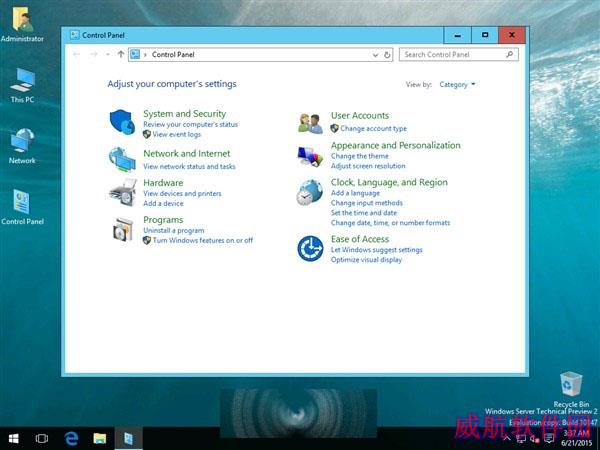
Task: Click the Control Panel breadcrumb in address bar
Action: 173,54
